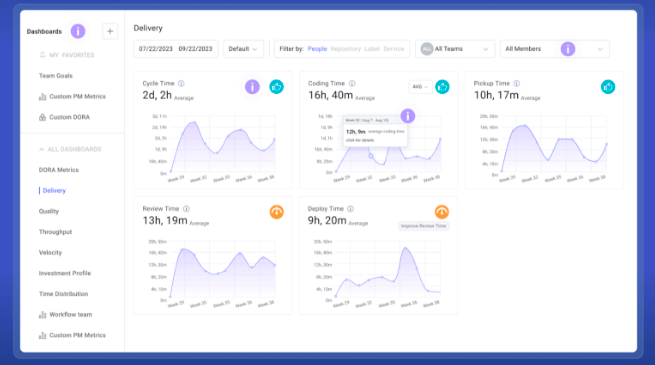Open the All Members dropdown

tap(555, 49)
